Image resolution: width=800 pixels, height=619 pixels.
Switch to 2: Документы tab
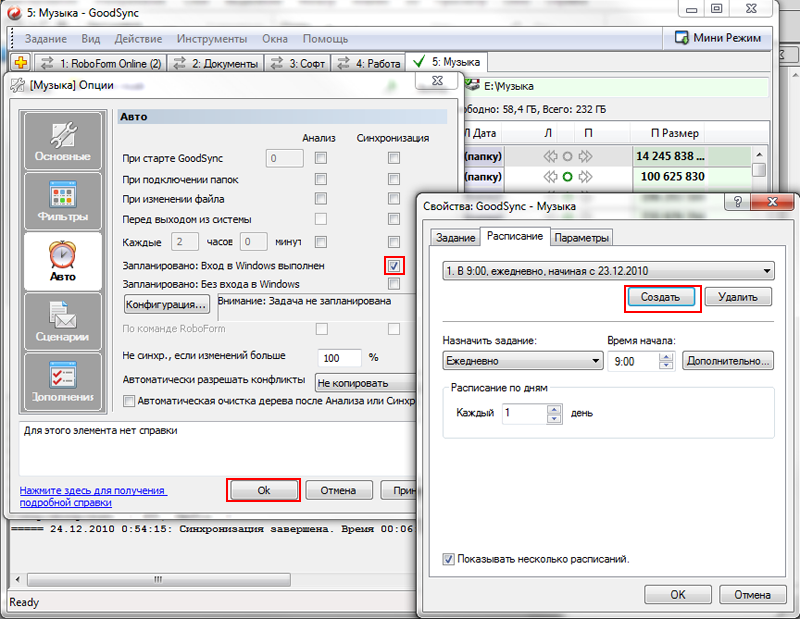click(x=216, y=63)
